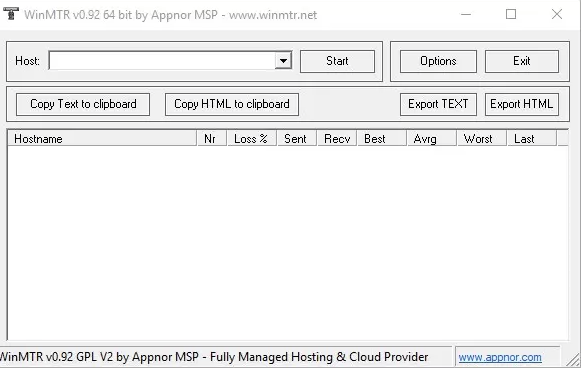Select the Recv column header
Viewport: 582px width, 369px height.
(337, 139)
